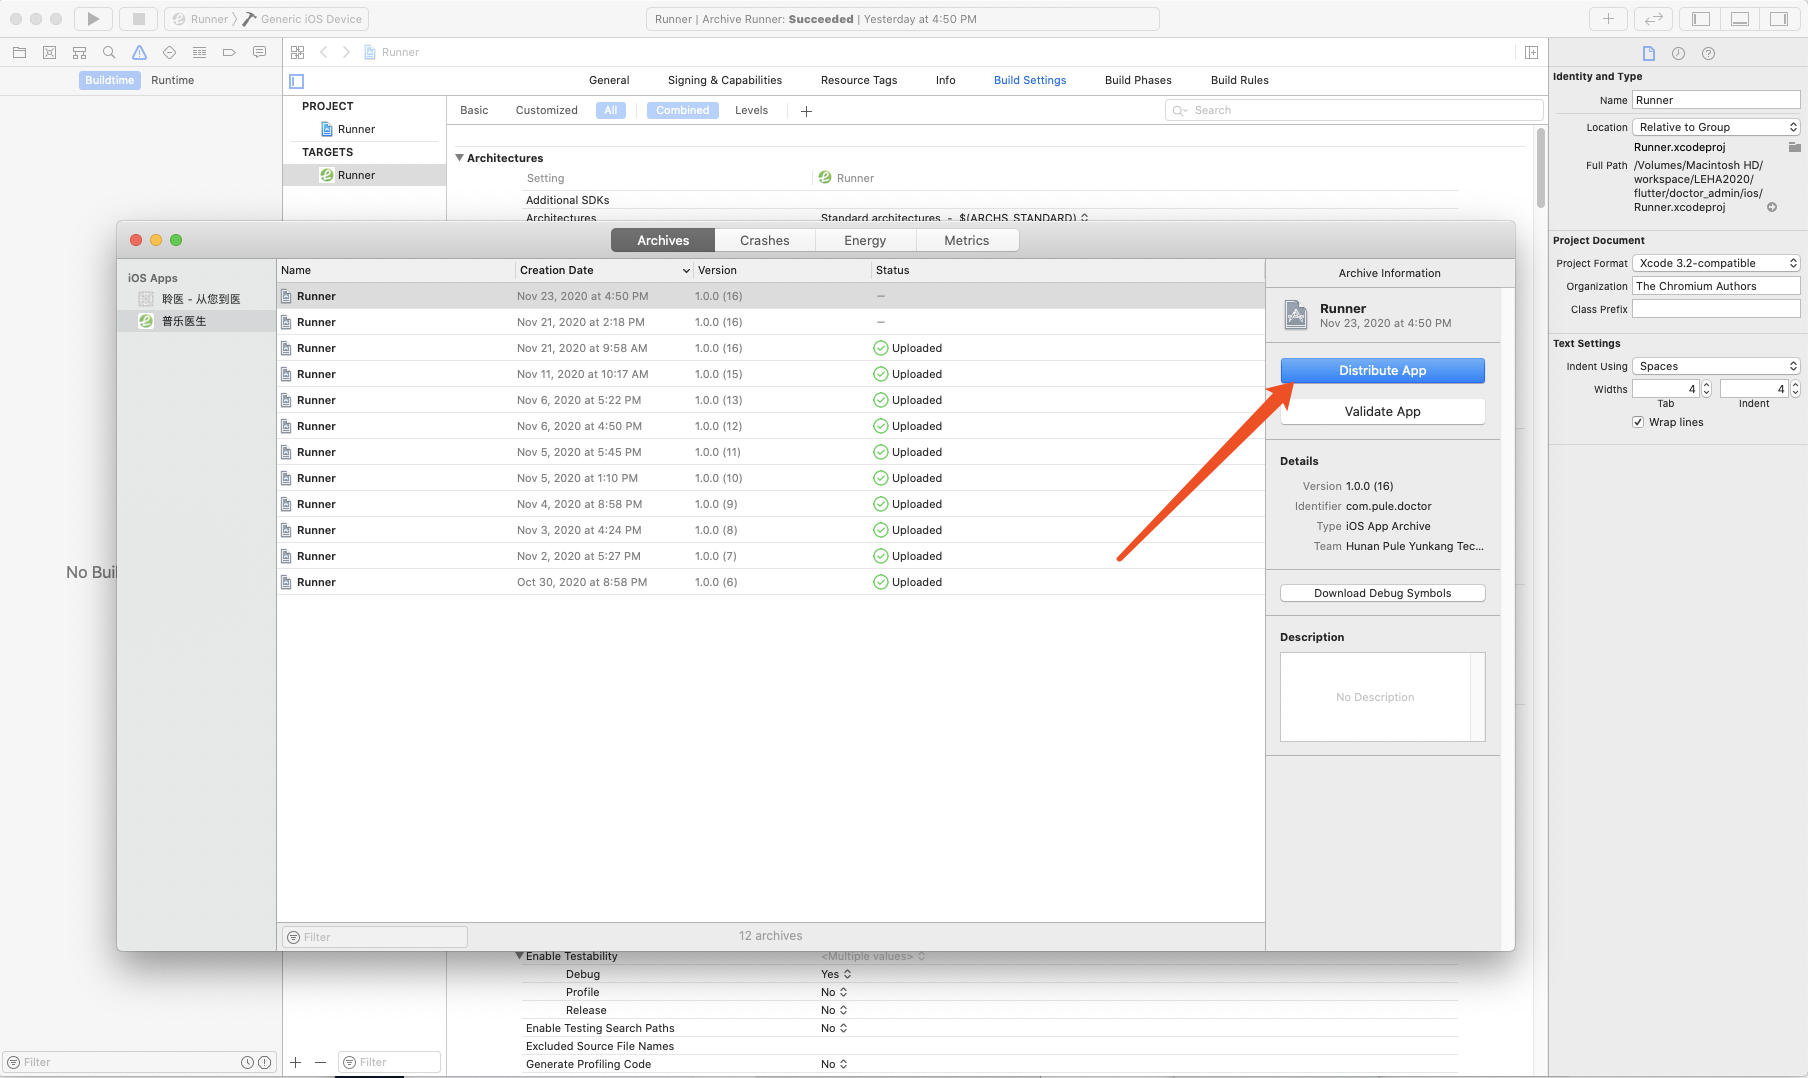1808x1078 pixels.
Task: Open the Indent Using dropdown
Action: (x=1716, y=366)
